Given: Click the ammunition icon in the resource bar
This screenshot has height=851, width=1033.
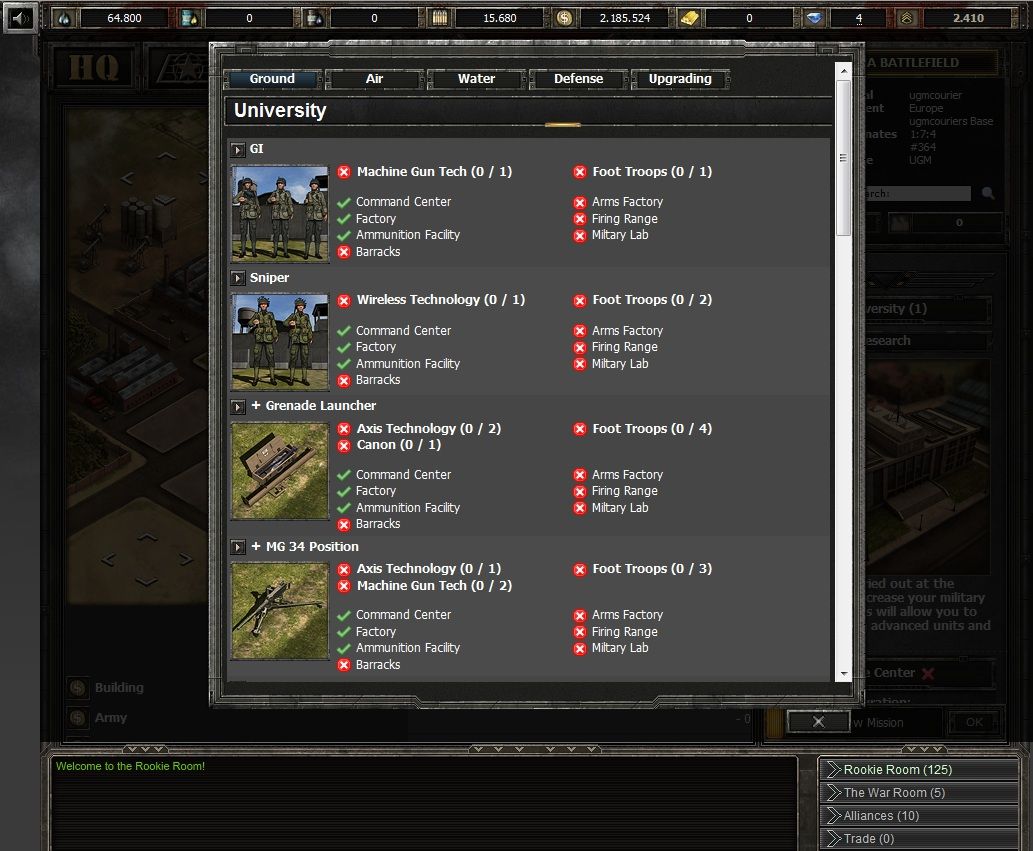Looking at the screenshot, I should point(439,17).
